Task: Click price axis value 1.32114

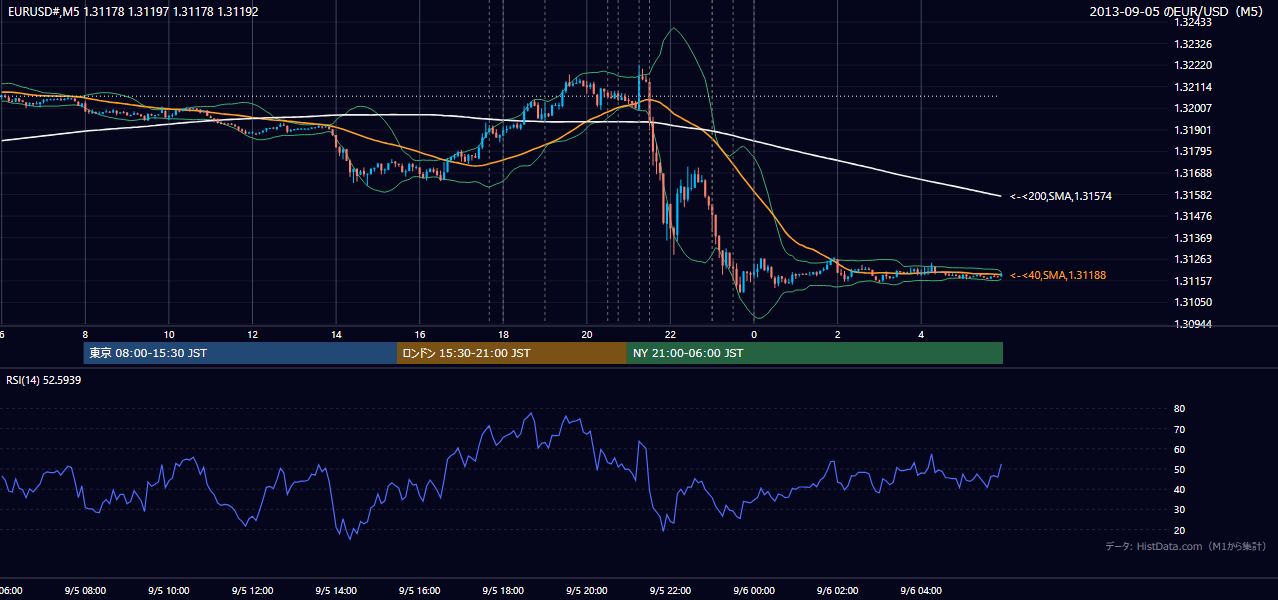Action: pyautogui.click(x=1193, y=87)
